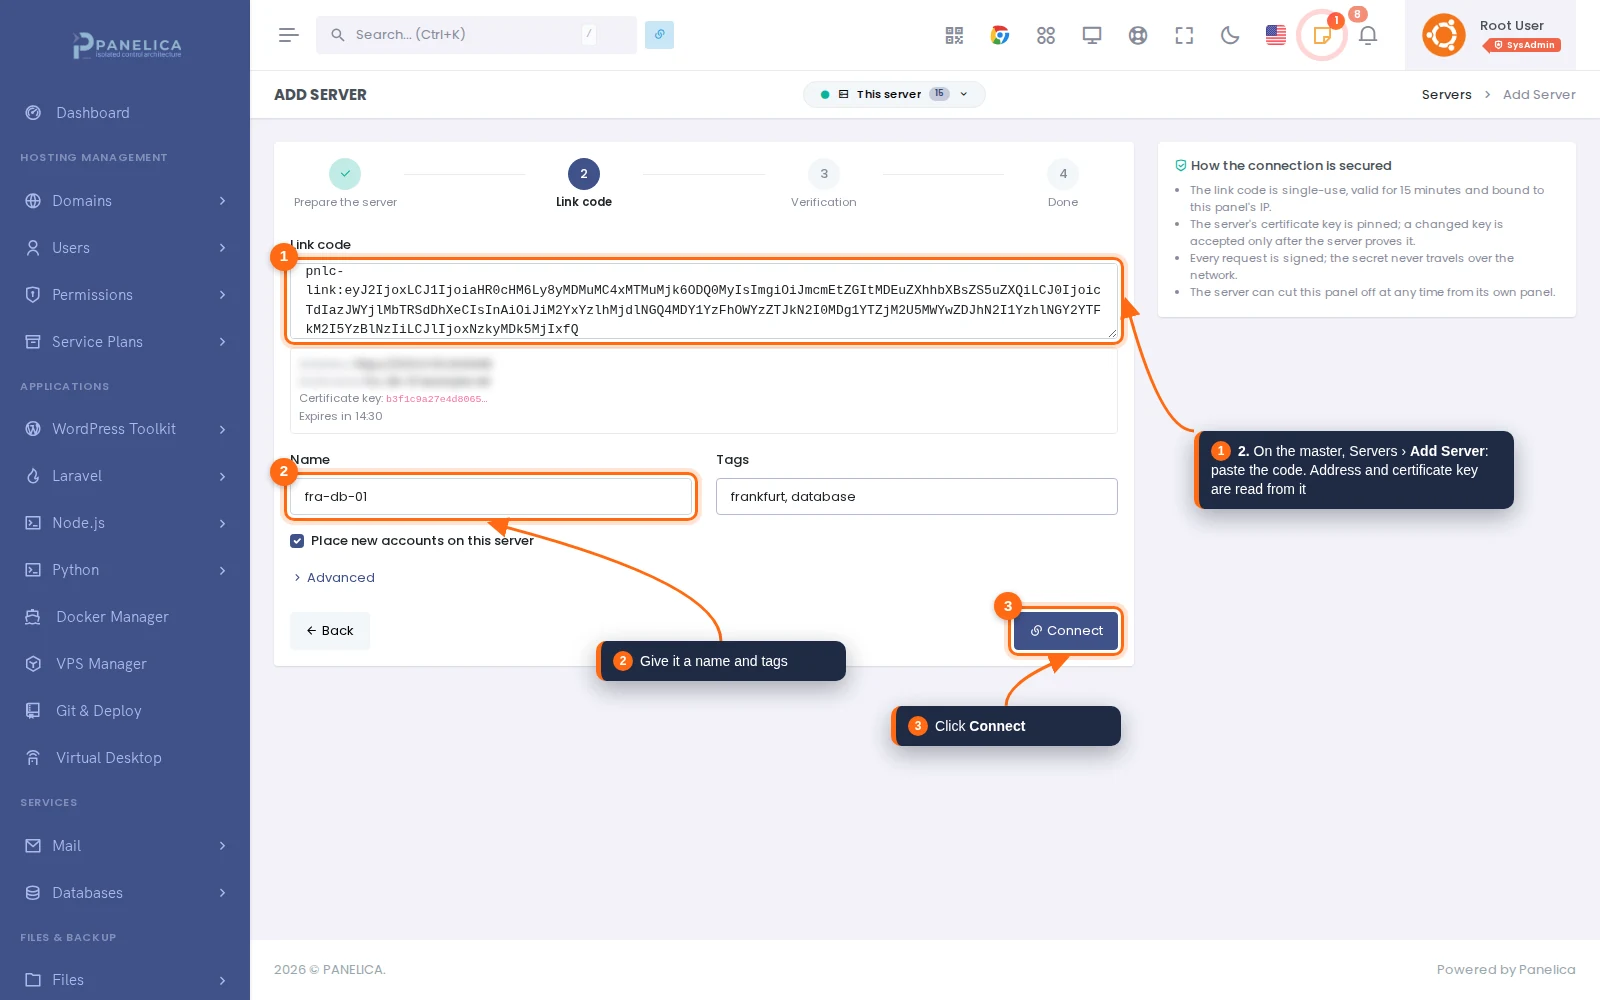Click Servers breadcrumb link
The height and width of the screenshot is (1000, 1600).
1446,95
